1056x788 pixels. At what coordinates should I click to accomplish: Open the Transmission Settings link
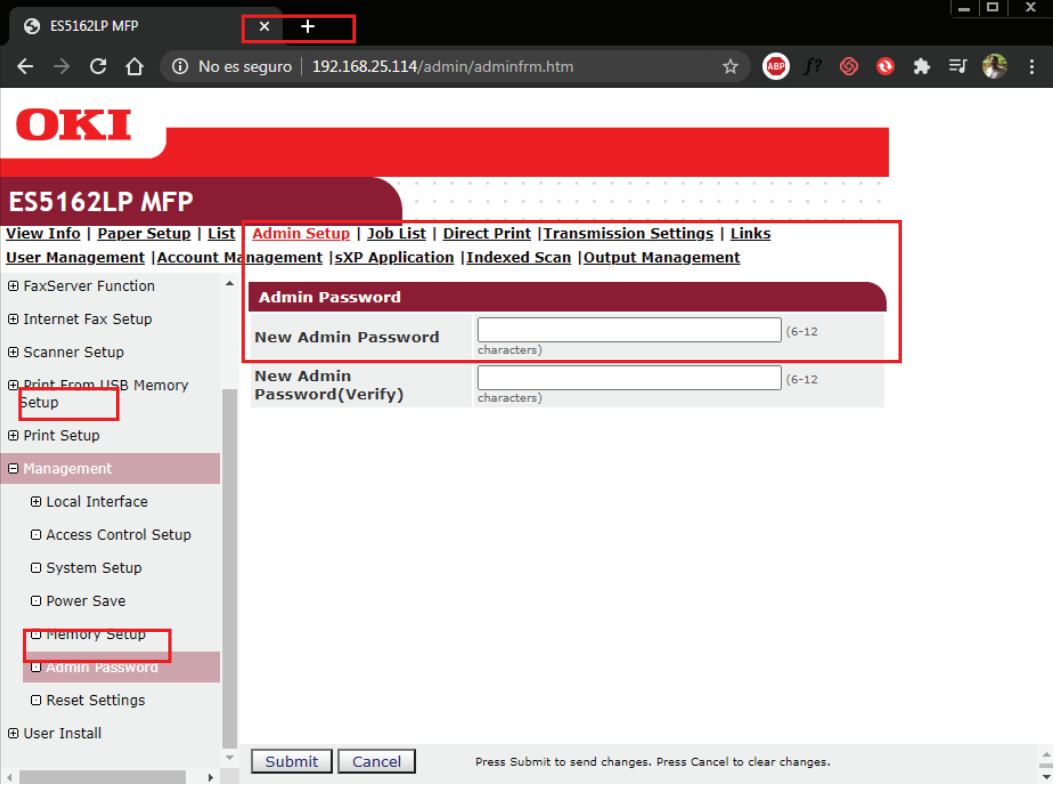[x=628, y=234]
